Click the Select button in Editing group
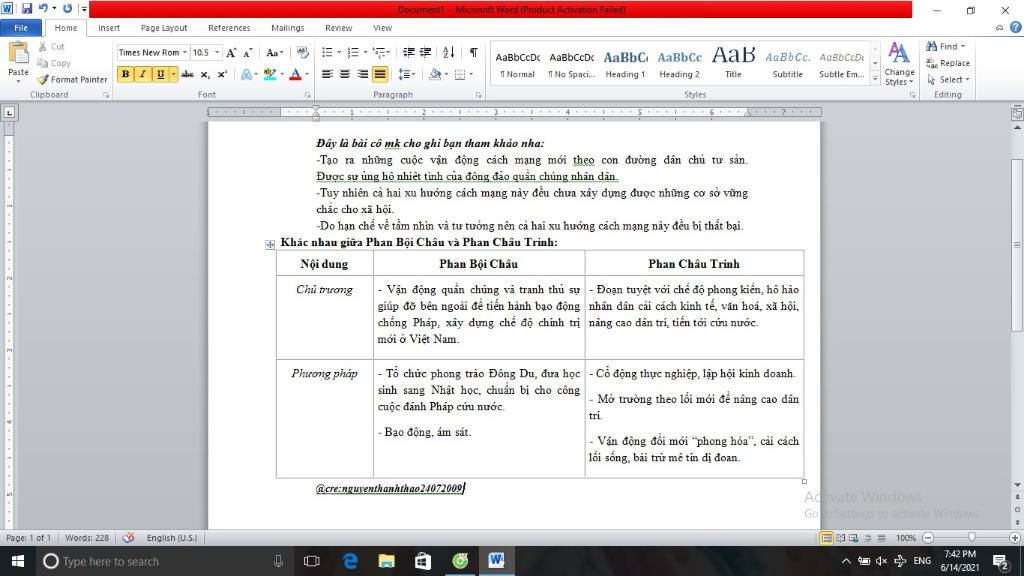 (948, 80)
